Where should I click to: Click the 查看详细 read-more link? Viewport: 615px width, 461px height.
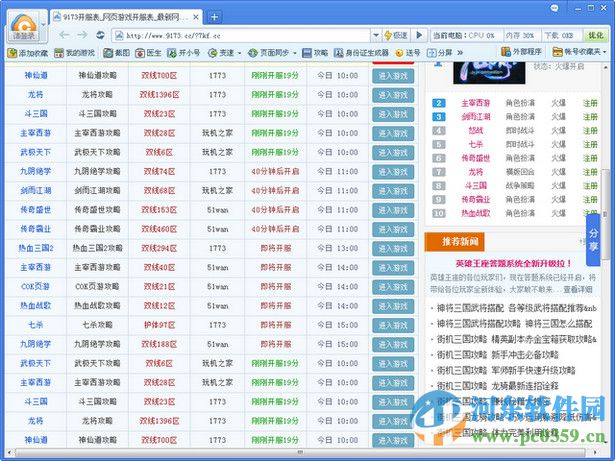(578, 290)
